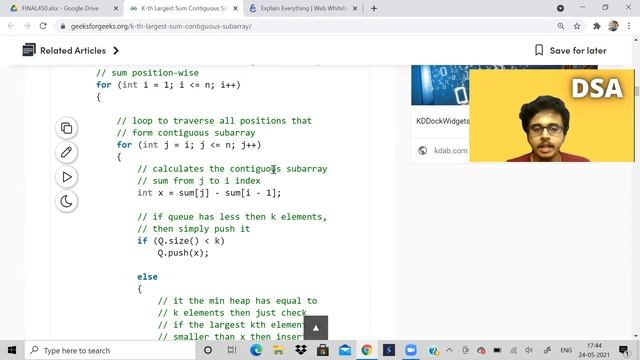Open the Get Help icon on the taskbar
The height and width of the screenshot is (360, 640).
point(433,350)
